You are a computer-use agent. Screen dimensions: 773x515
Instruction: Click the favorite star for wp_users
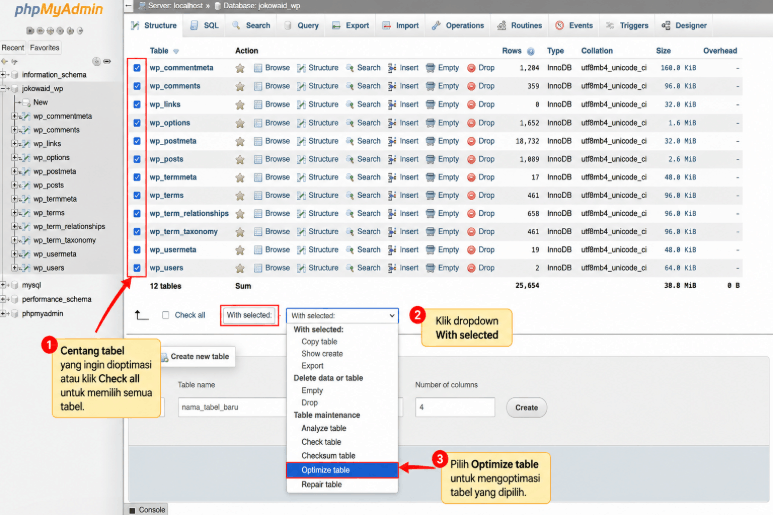point(240,268)
